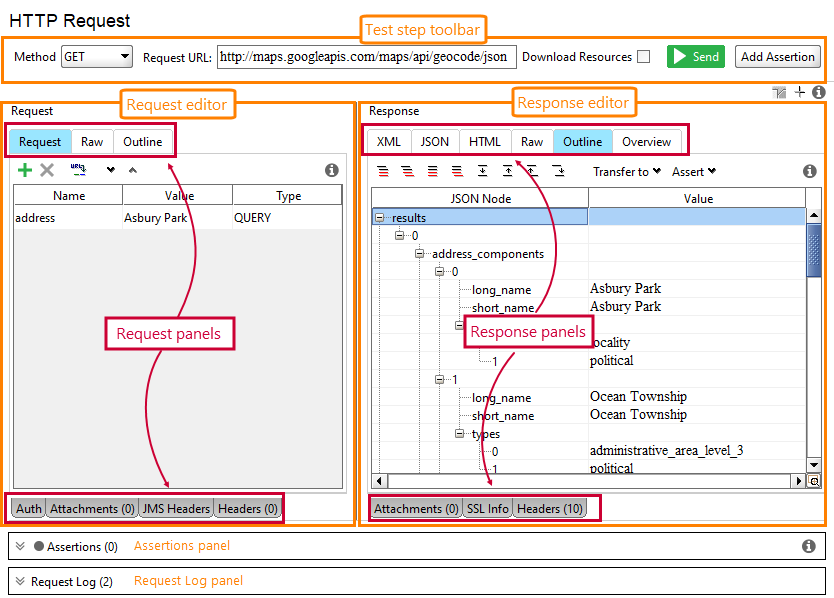Open the Auth request panel
Image resolution: width=834 pixels, height=598 pixels.
click(29, 509)
